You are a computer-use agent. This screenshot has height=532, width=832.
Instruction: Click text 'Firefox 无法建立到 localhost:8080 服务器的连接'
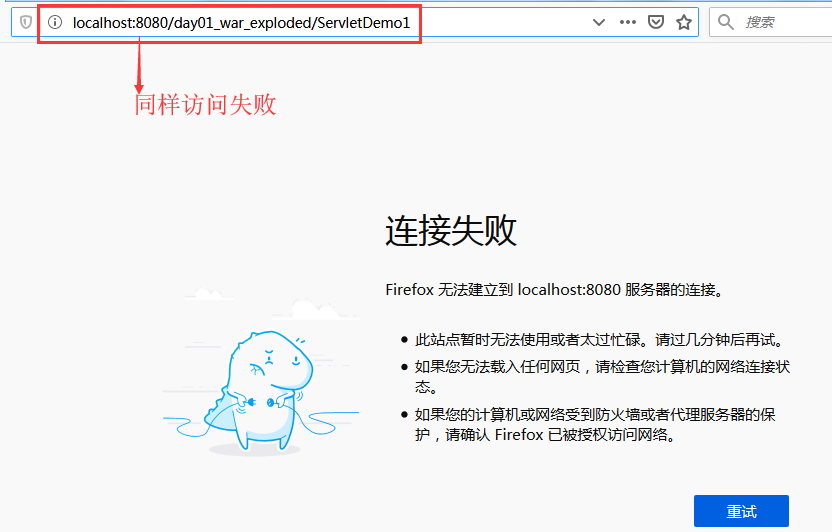click(554, 290)
